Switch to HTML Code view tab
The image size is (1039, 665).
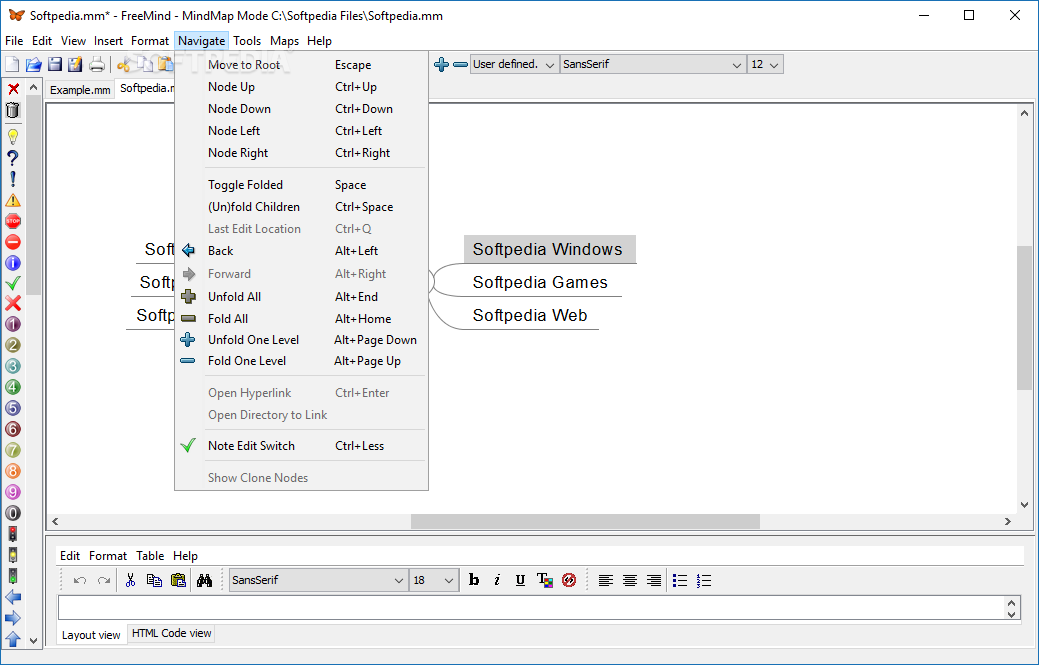172,633
